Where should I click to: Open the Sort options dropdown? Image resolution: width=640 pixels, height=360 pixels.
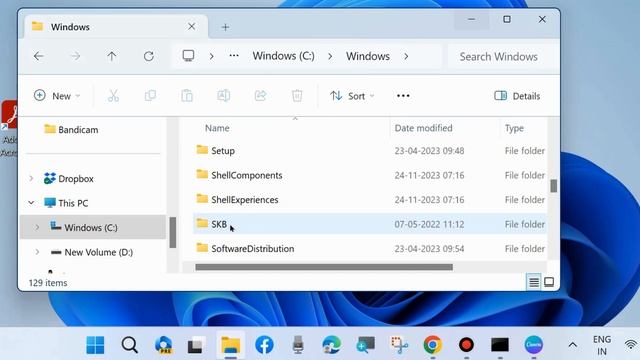click(x=352, y=96)
